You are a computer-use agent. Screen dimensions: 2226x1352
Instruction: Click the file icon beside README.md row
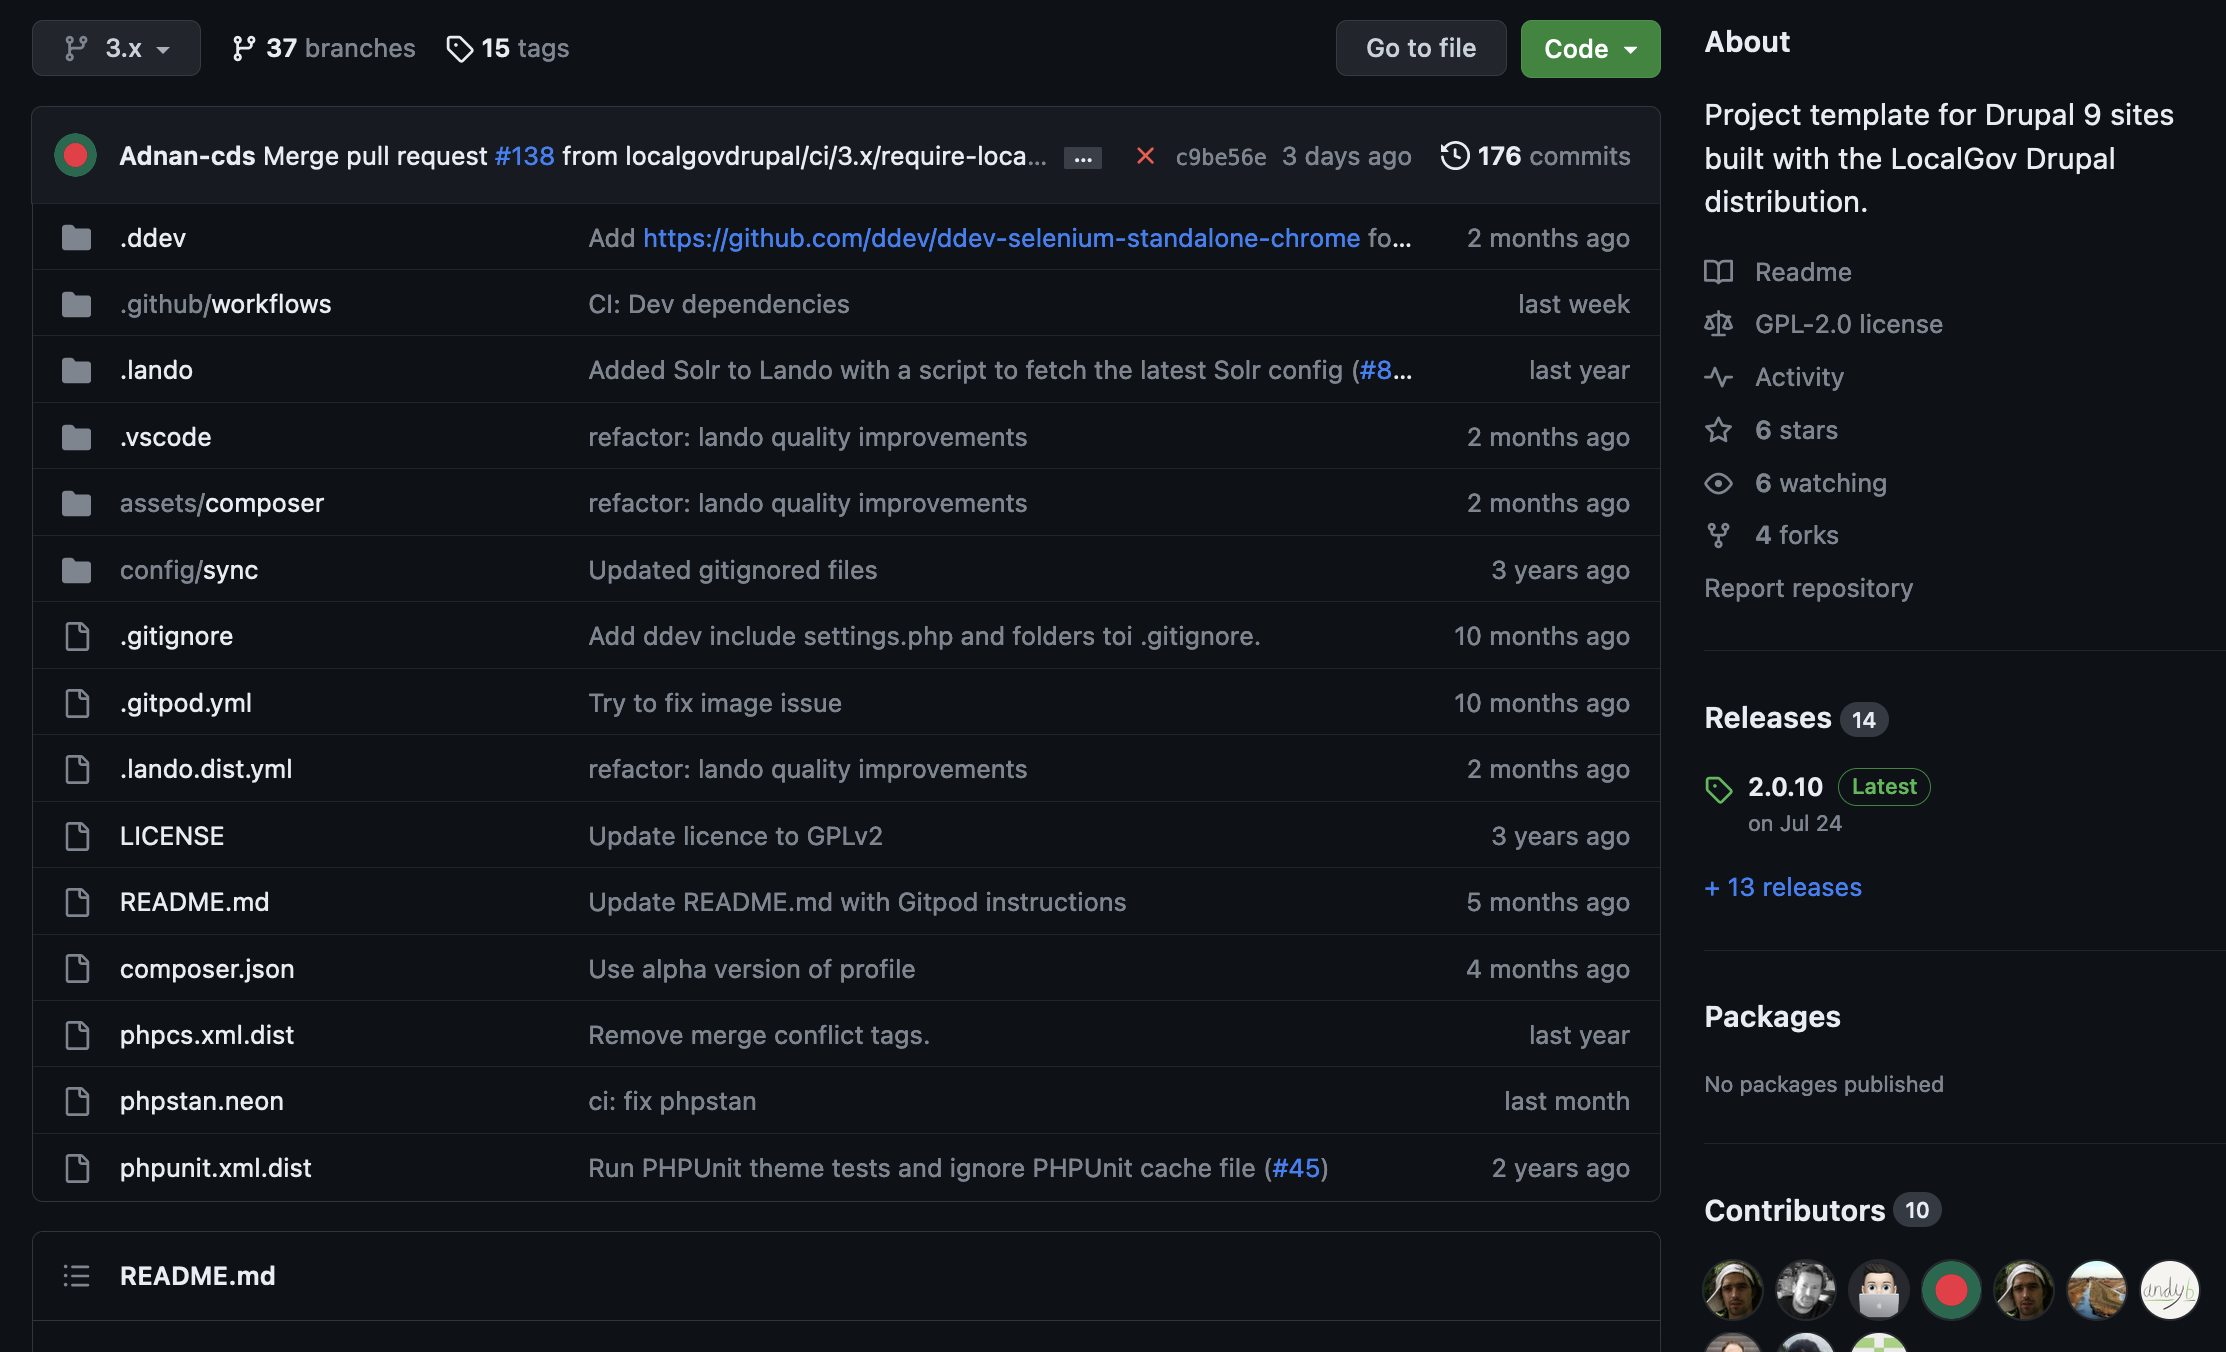(77, 902)
